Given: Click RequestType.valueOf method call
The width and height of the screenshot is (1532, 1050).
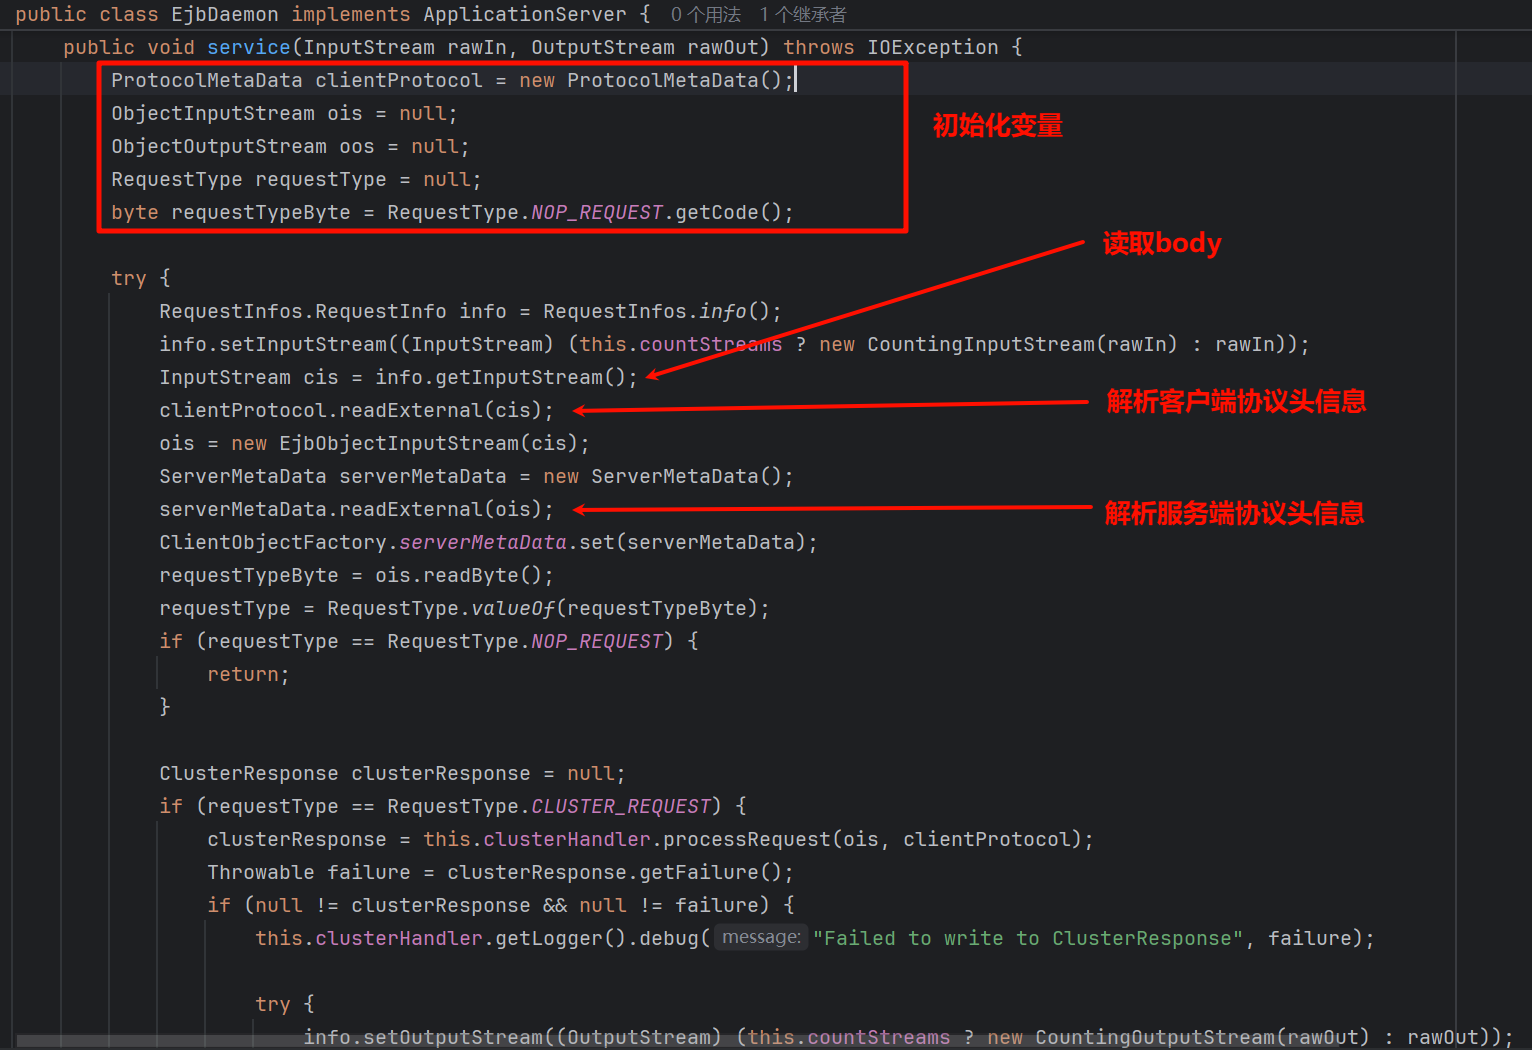Looking at the screenshot, I should [x=512, y=608].
